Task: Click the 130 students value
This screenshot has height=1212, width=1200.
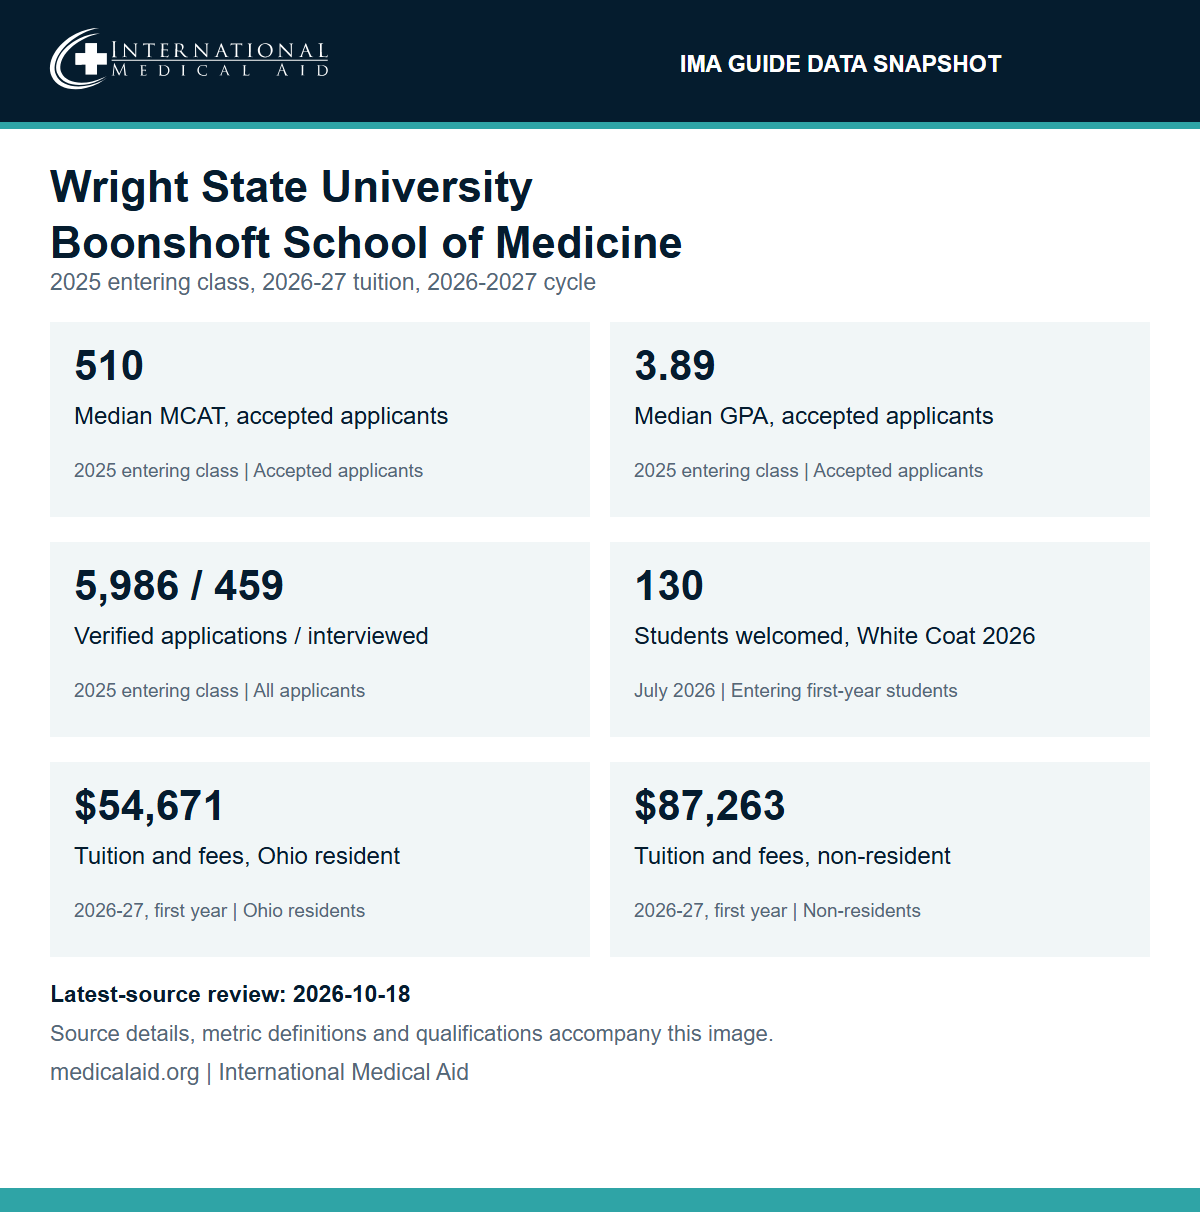Action: click(x=669, y=586)
